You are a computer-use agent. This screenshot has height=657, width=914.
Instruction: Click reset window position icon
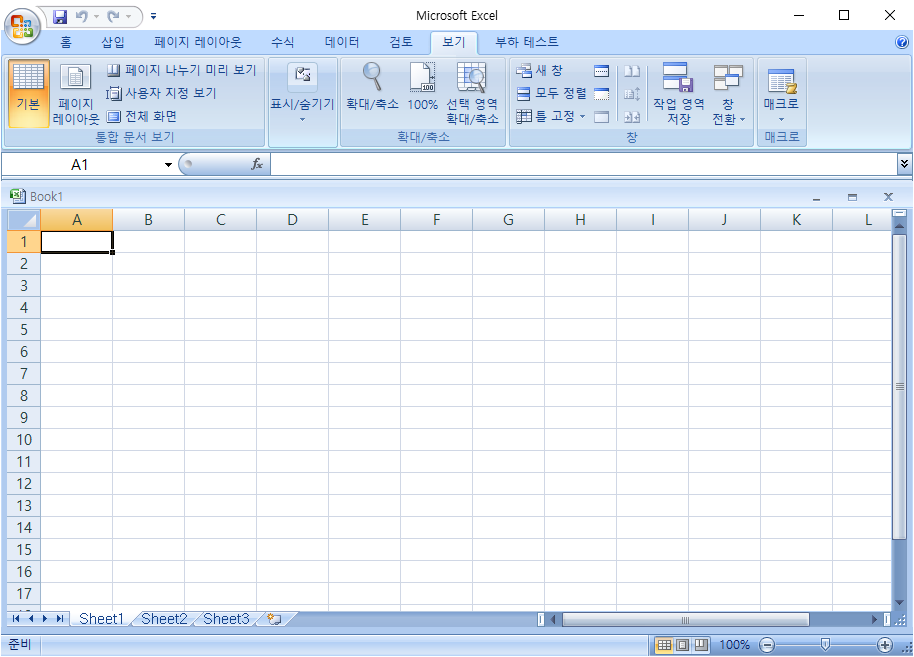[632, 117]
